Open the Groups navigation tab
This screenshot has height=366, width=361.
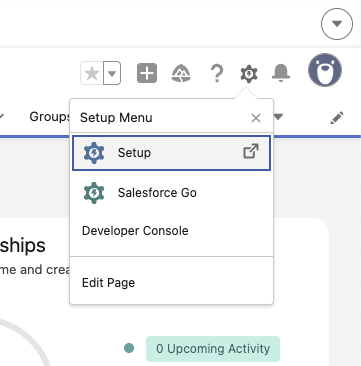[49, 117]
